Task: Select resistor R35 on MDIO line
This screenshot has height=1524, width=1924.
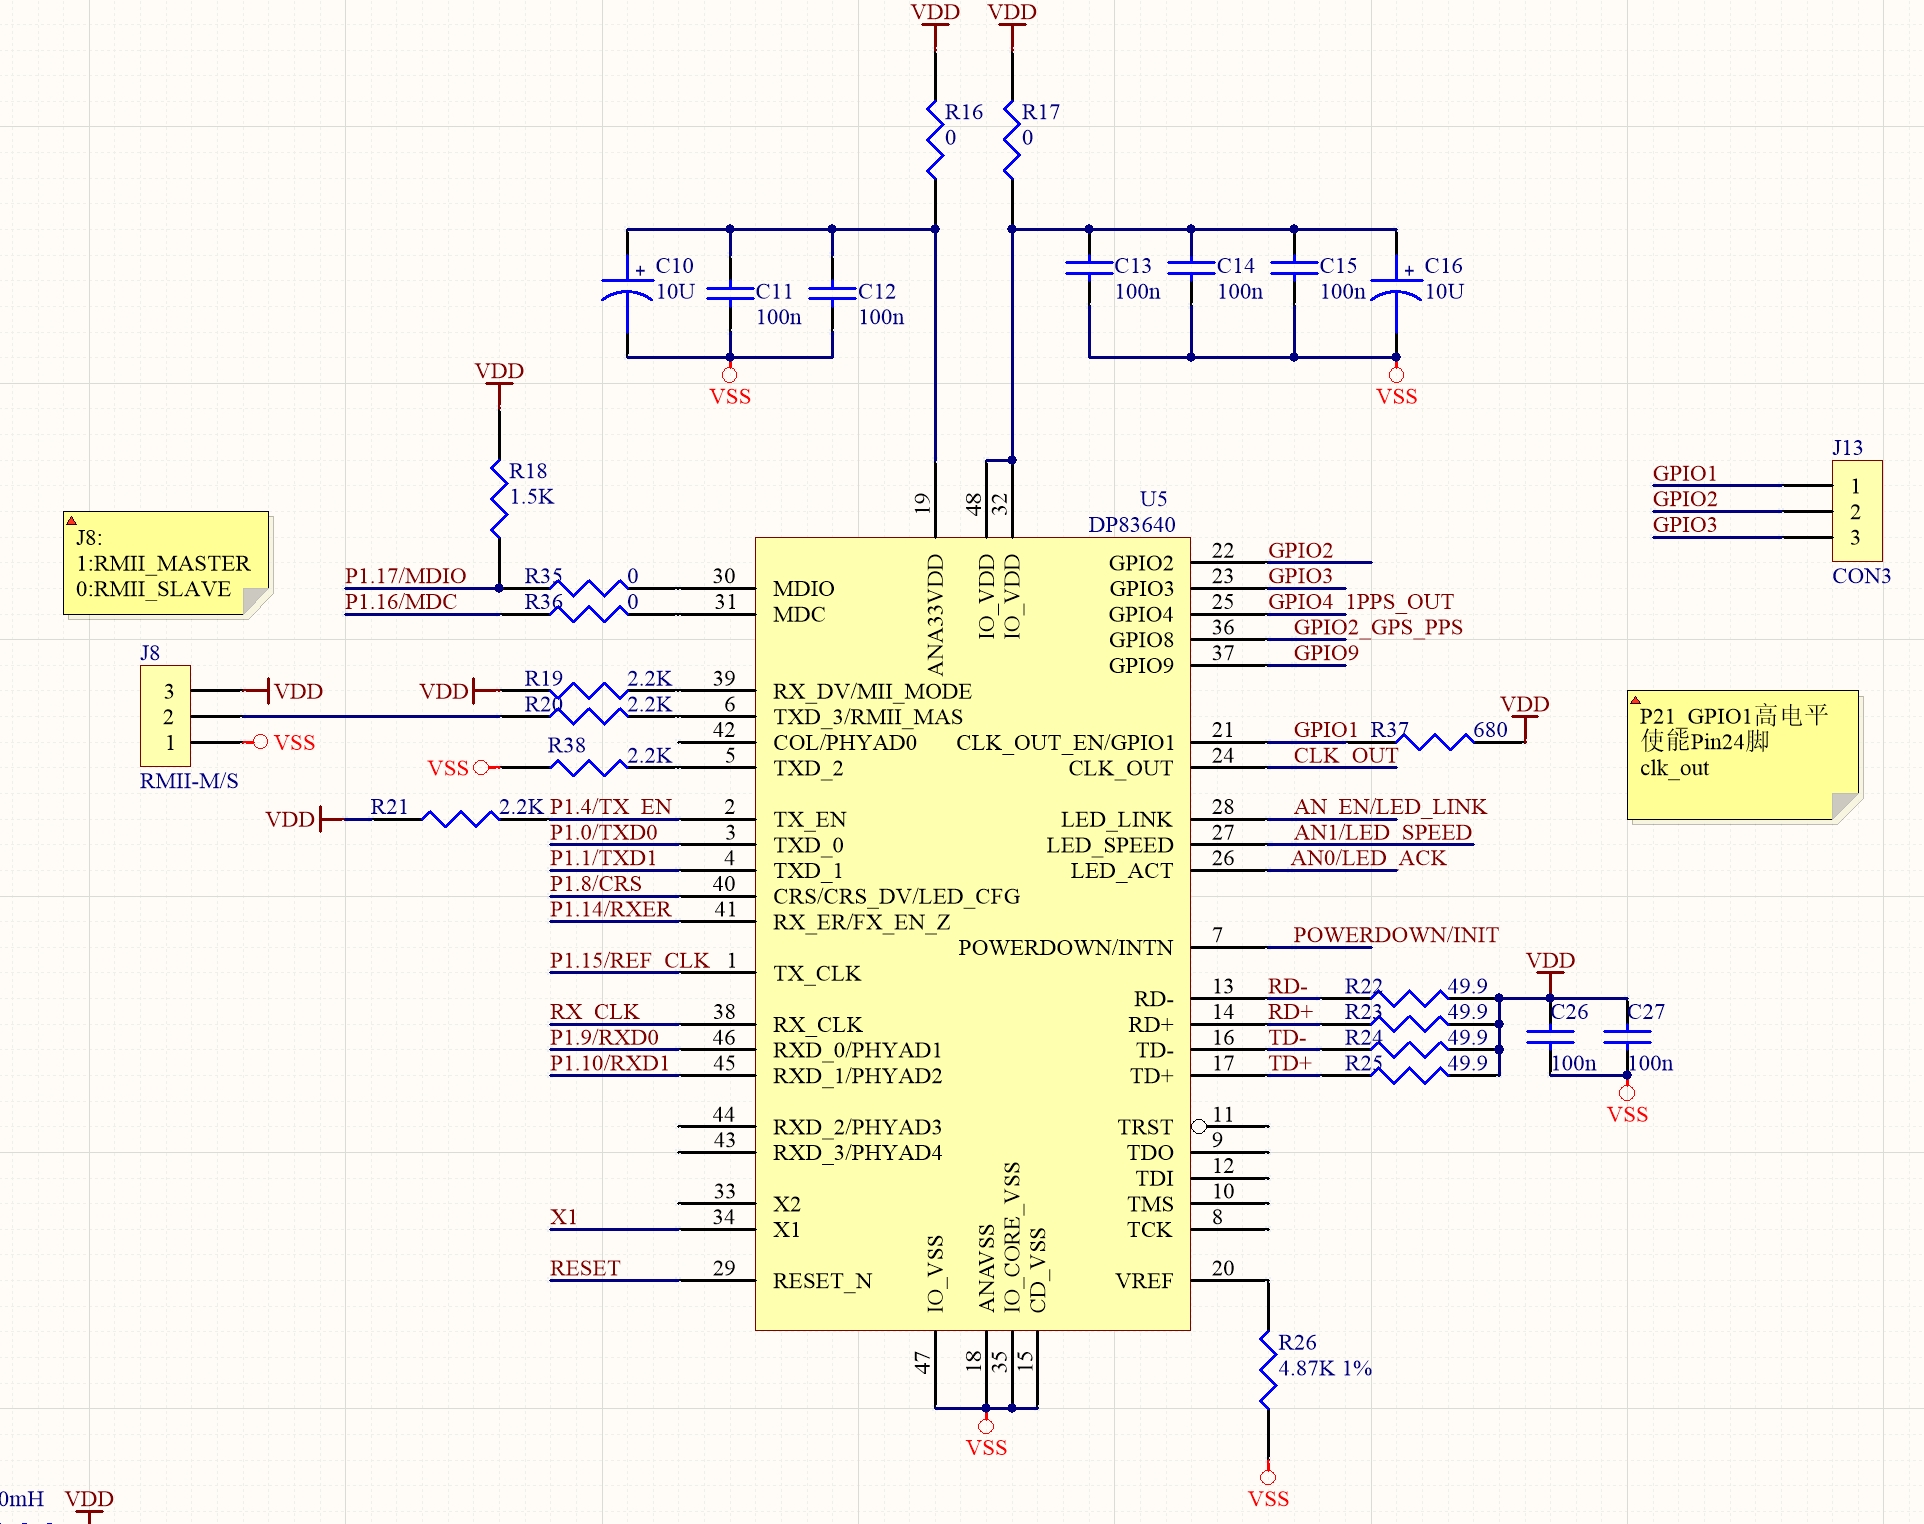Action: click(590, 587)
